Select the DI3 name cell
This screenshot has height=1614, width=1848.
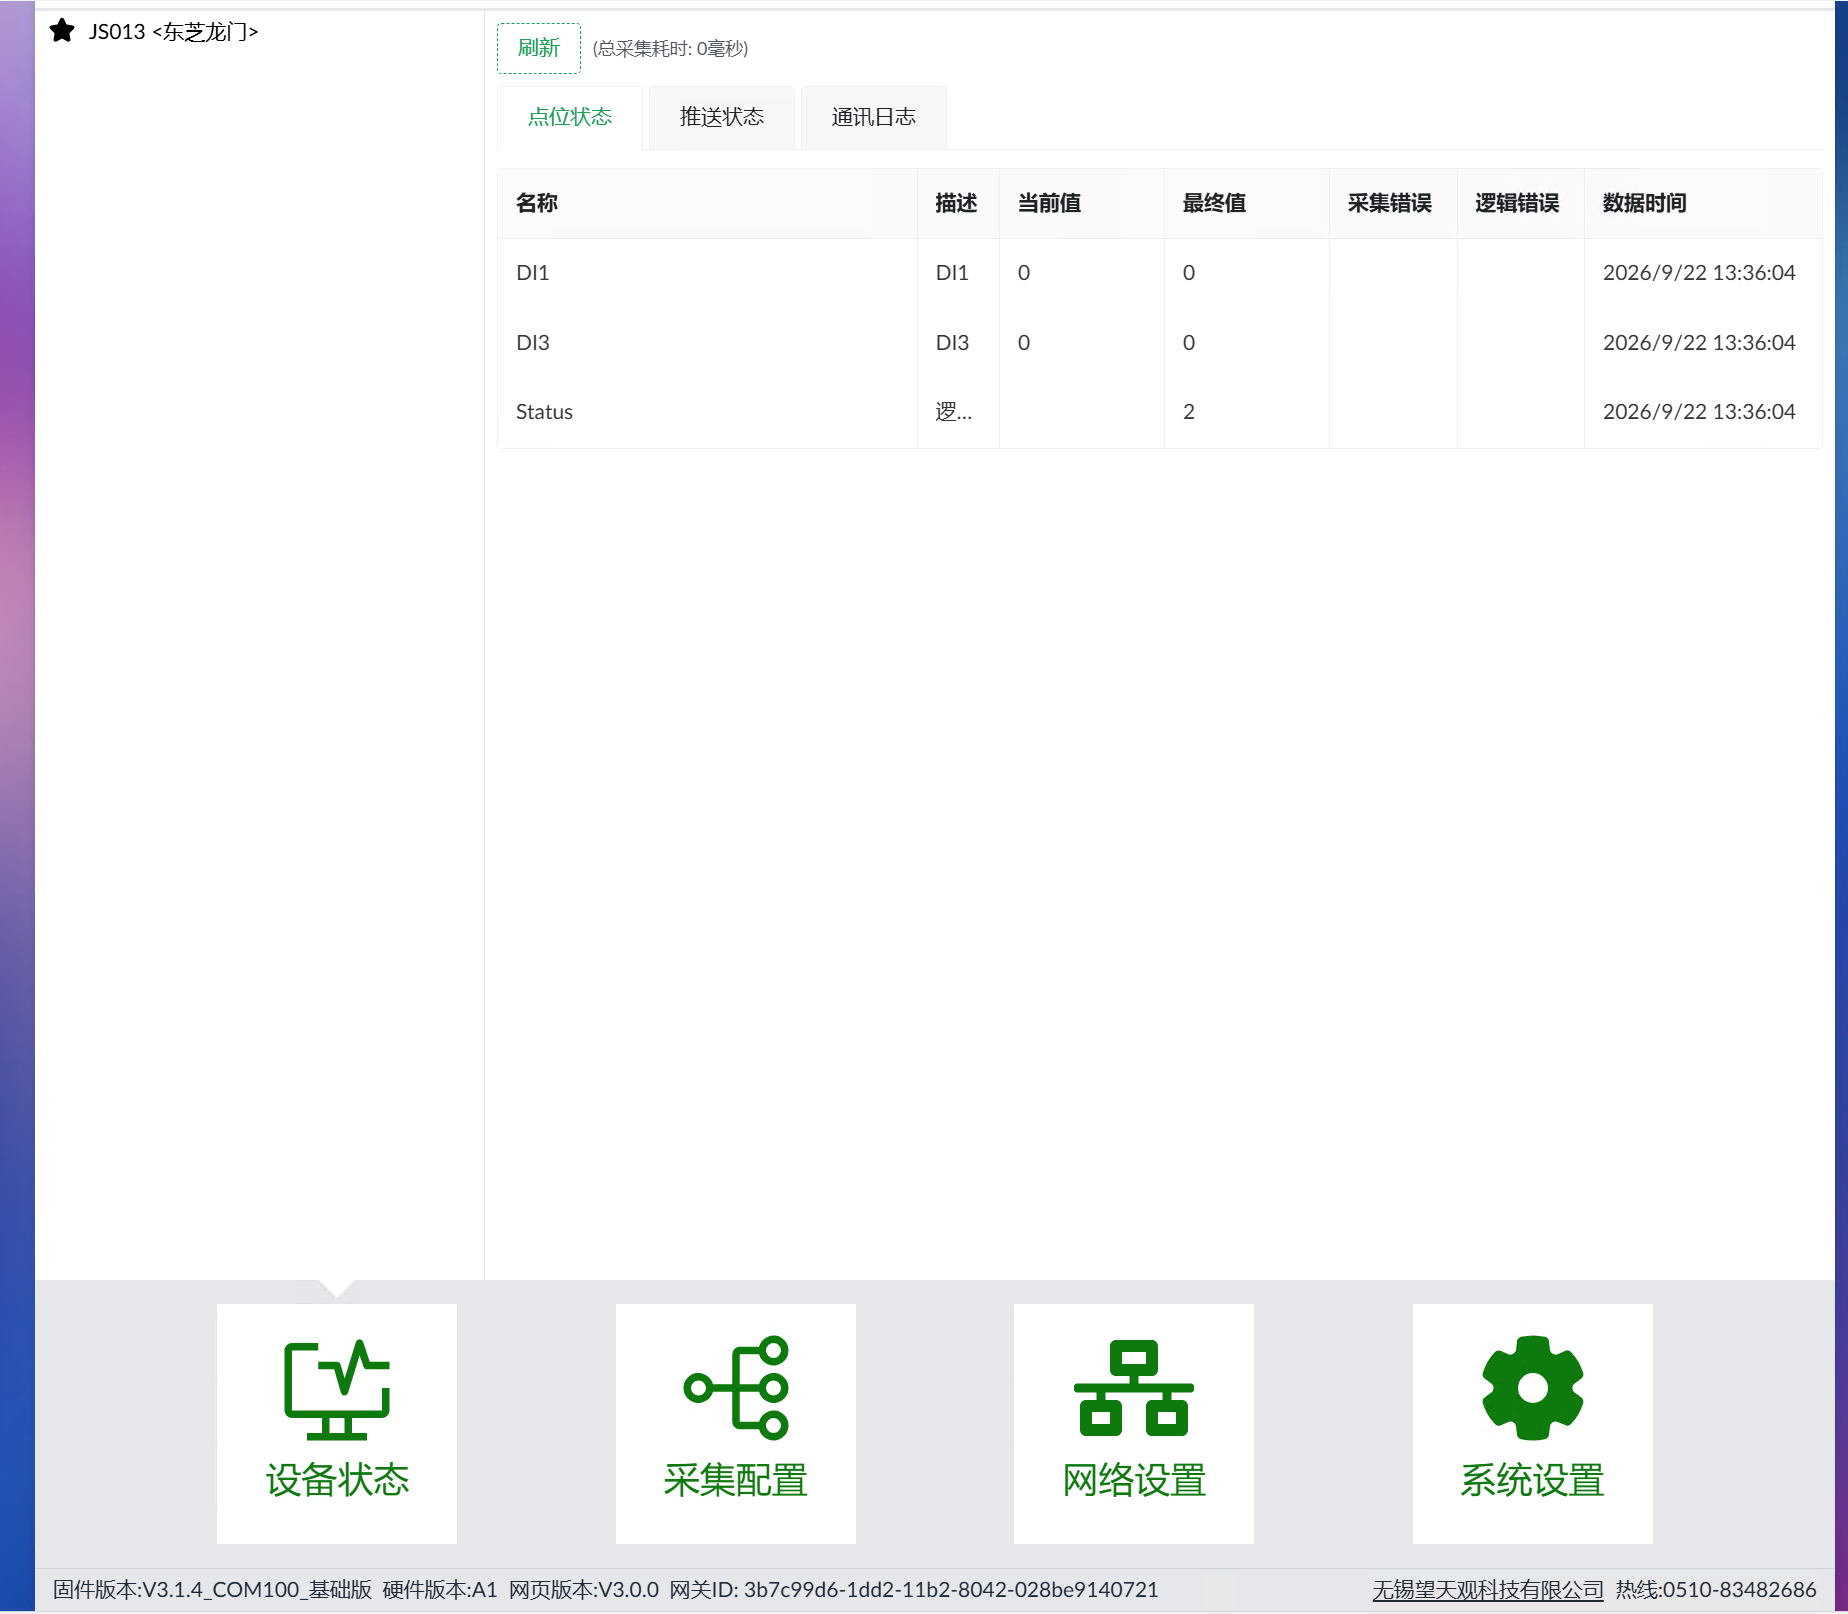(707, 343)
